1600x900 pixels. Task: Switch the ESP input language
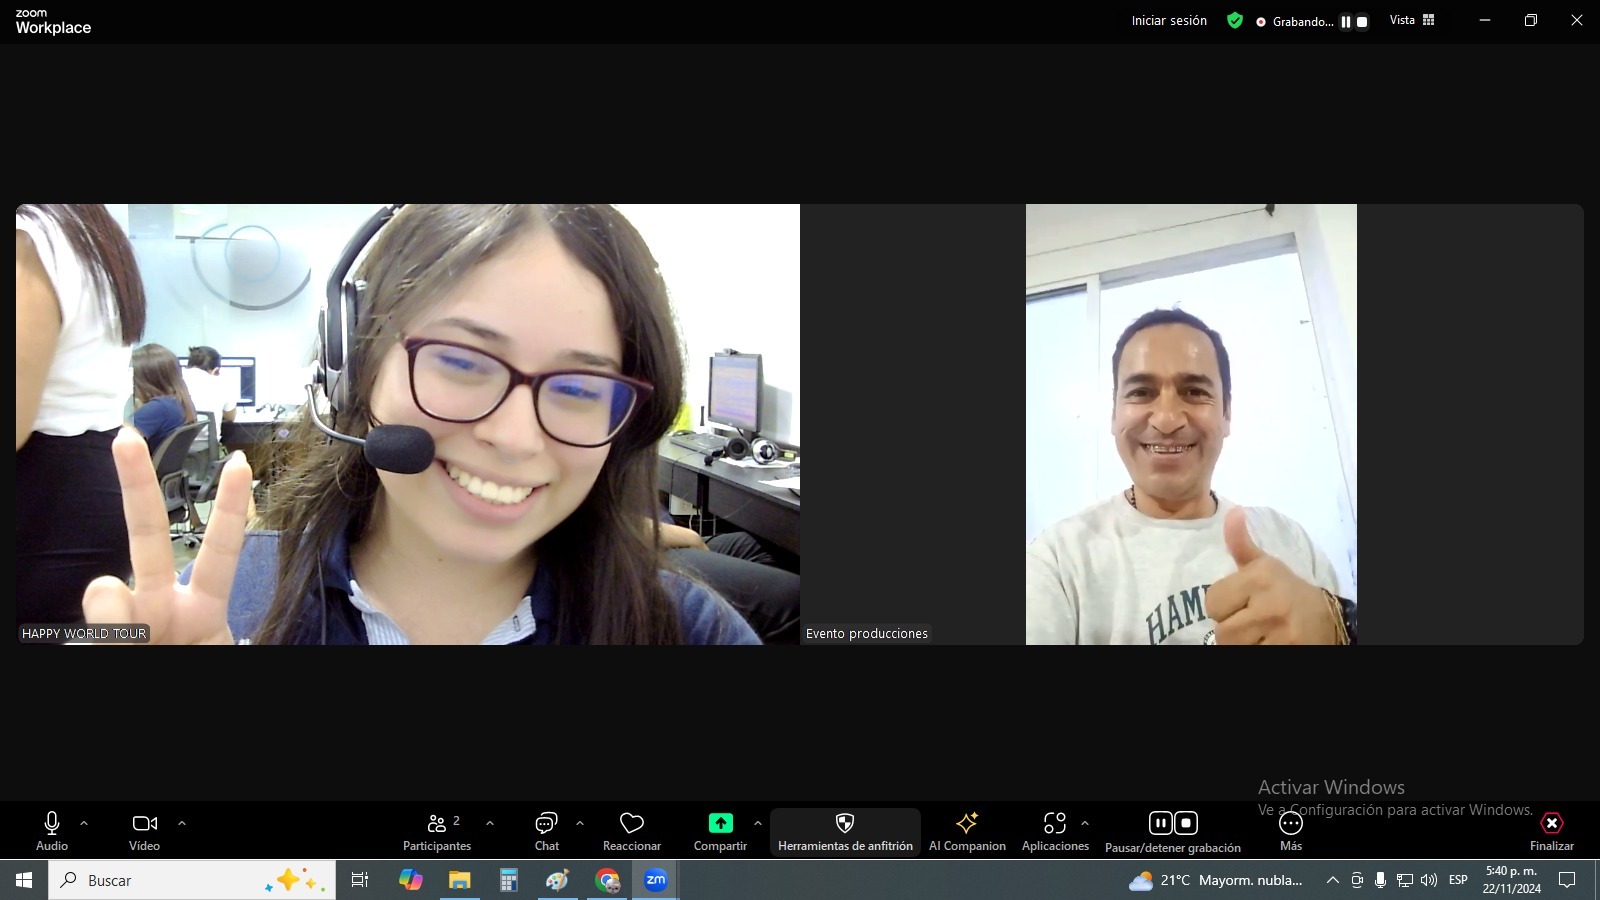point(1458,880)
